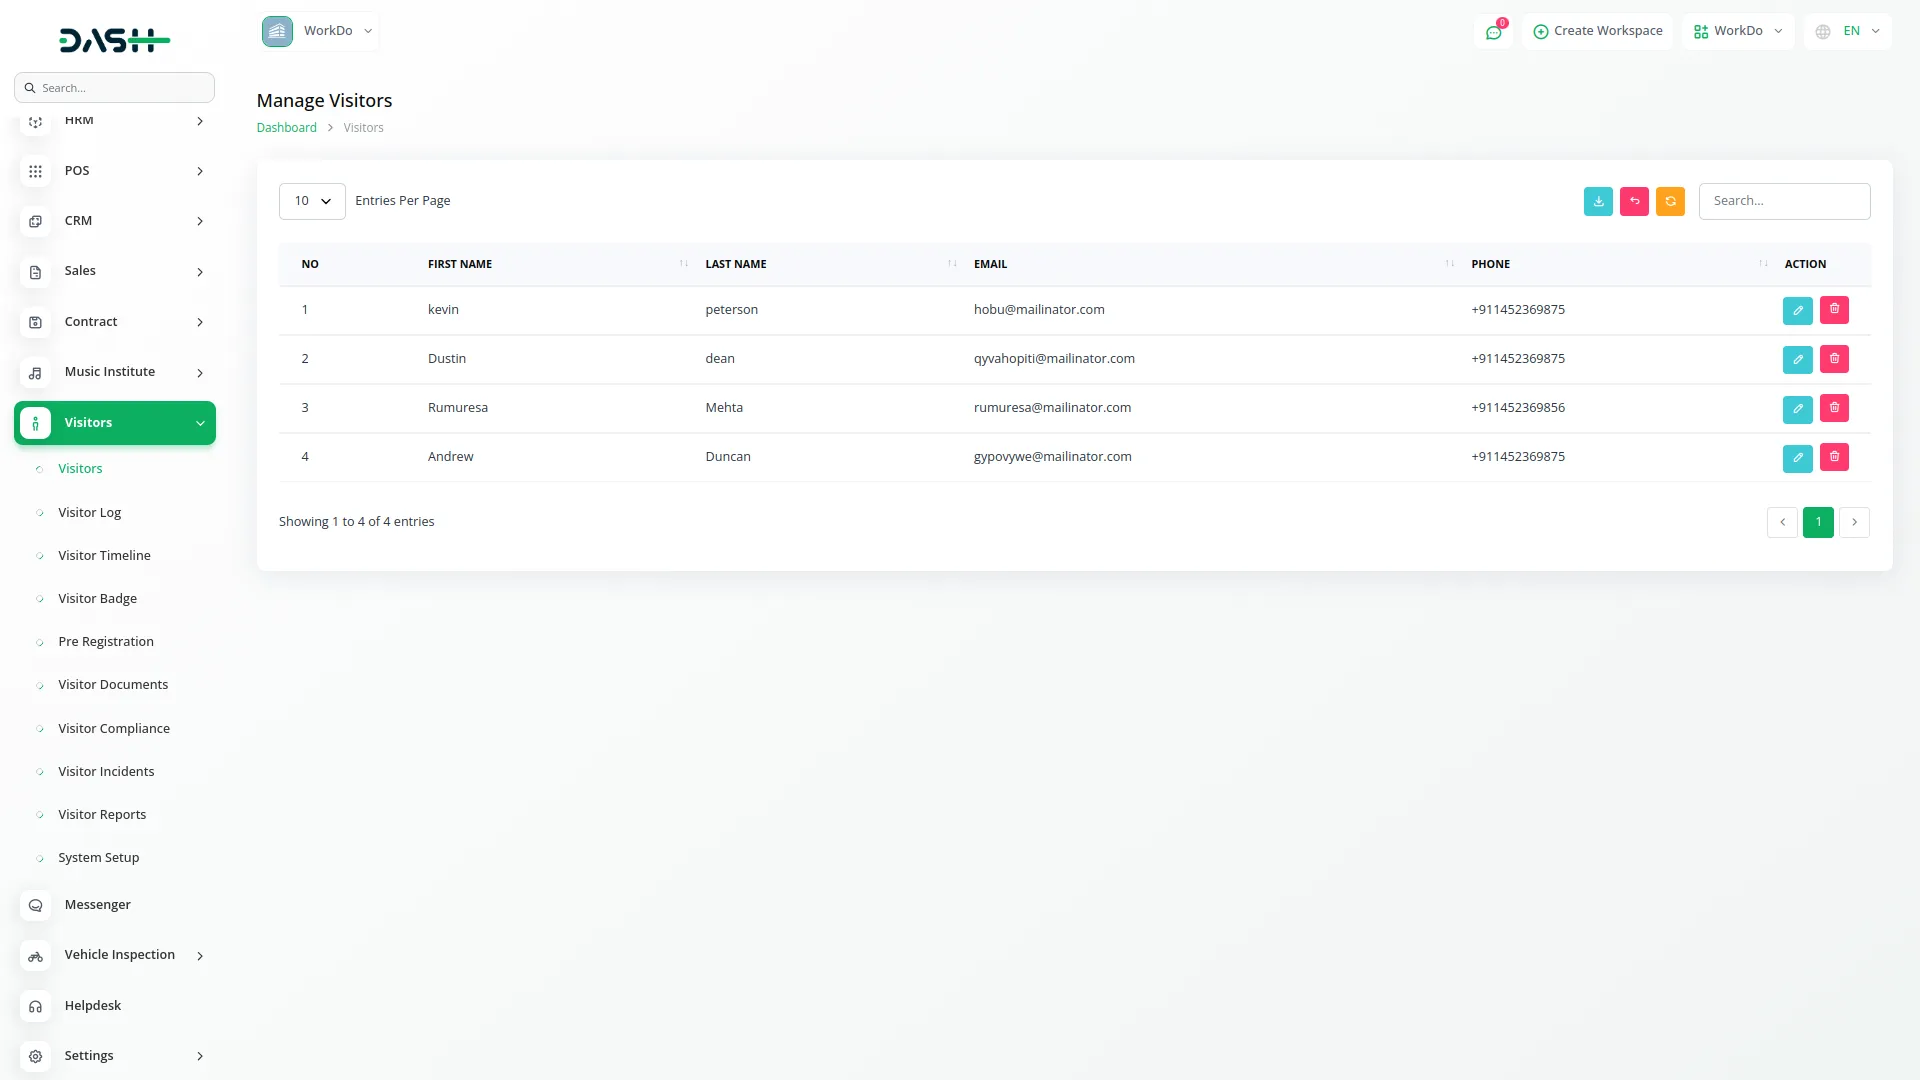Edit visitor Rumuresa Mehta
1920x1080 pixels.
click(x=1797, y=408)
